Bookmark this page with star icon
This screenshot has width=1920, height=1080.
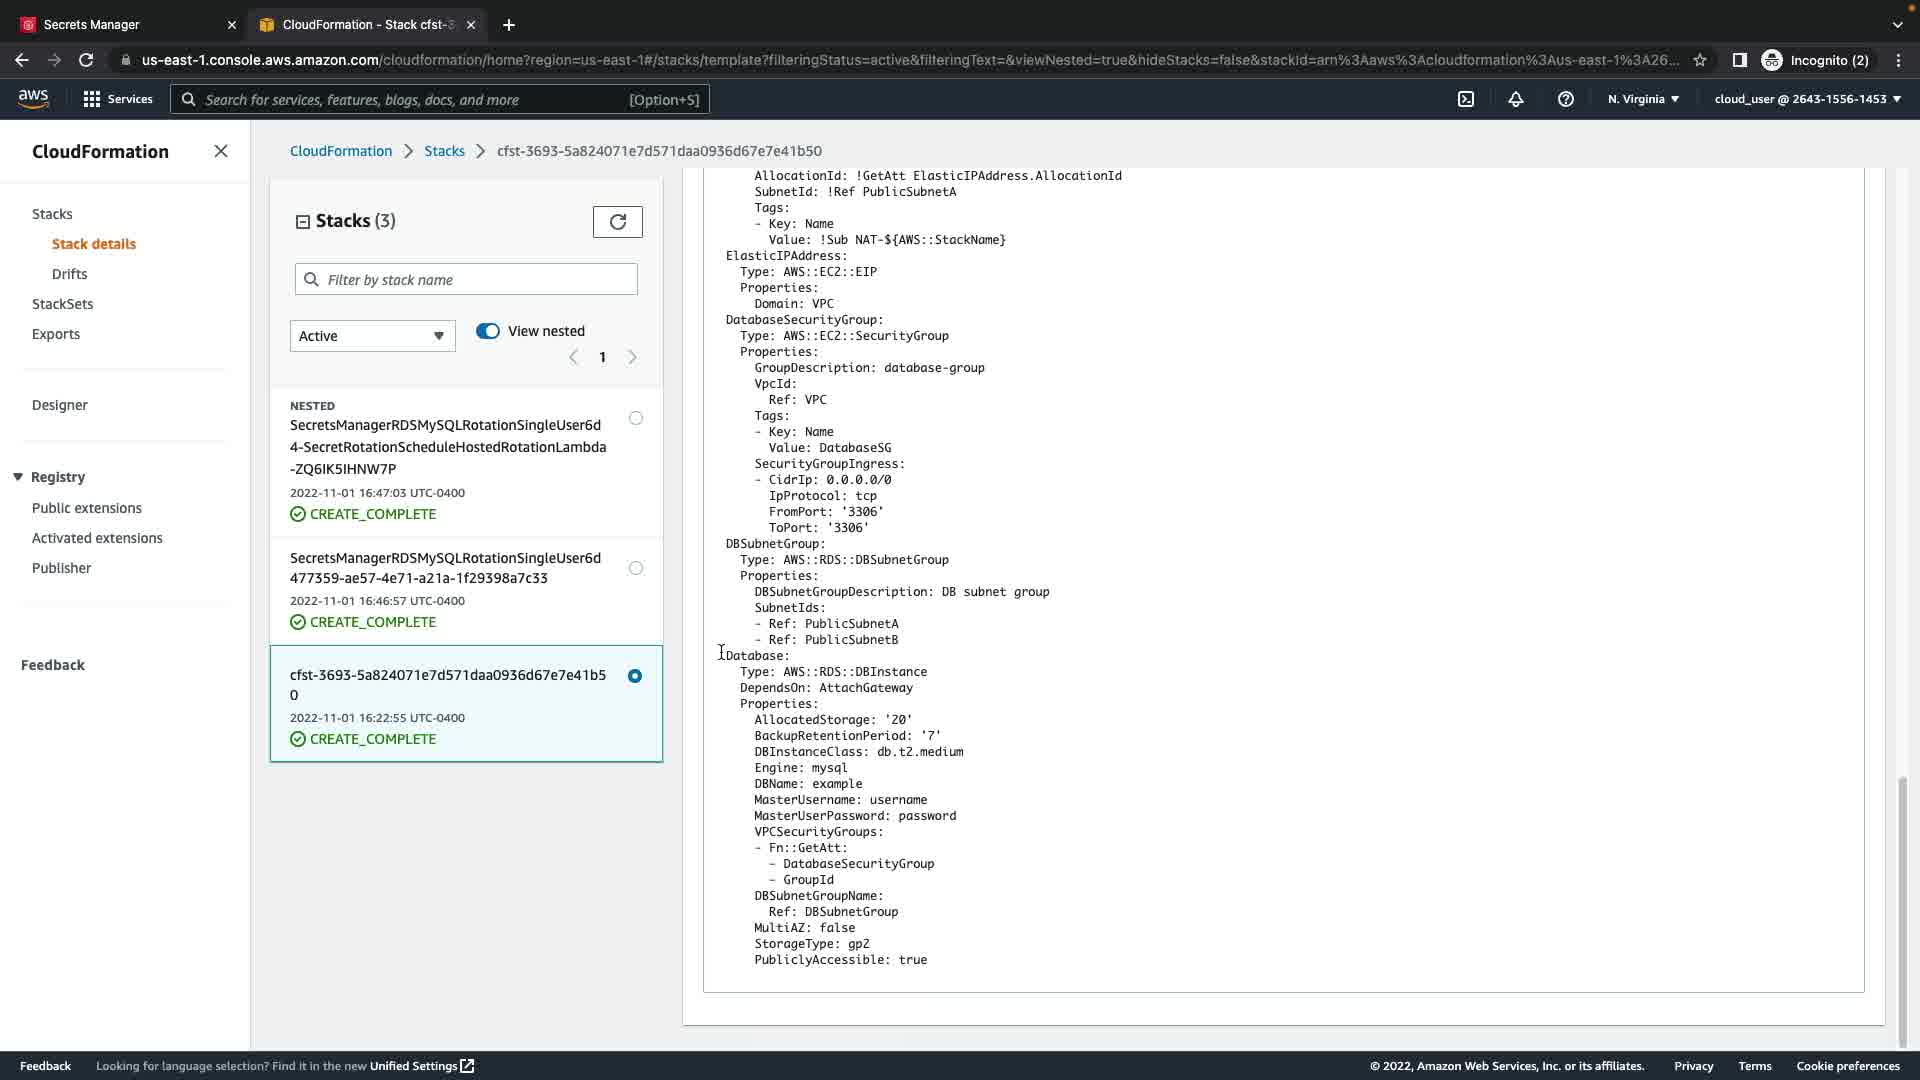(1699, 60)
